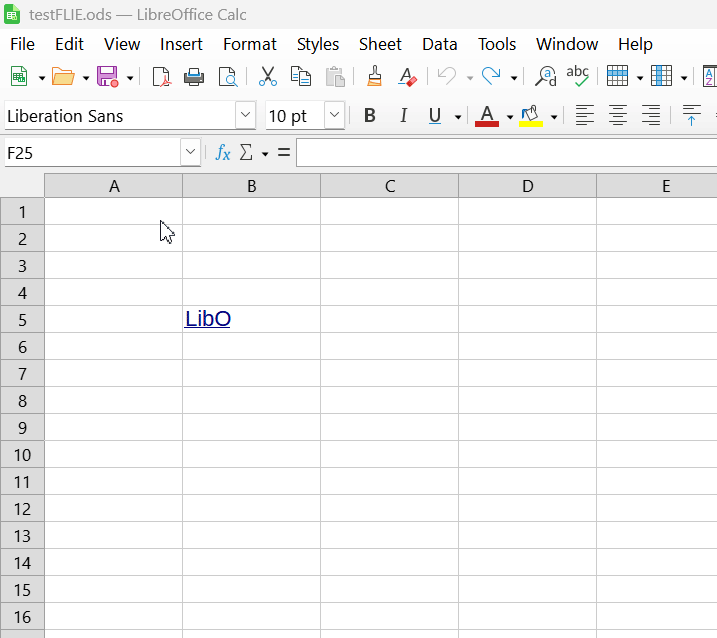Click the LibO hyperlink in cell B5
The height and width of the screenshot is (638, 717).
coord(208,319)
